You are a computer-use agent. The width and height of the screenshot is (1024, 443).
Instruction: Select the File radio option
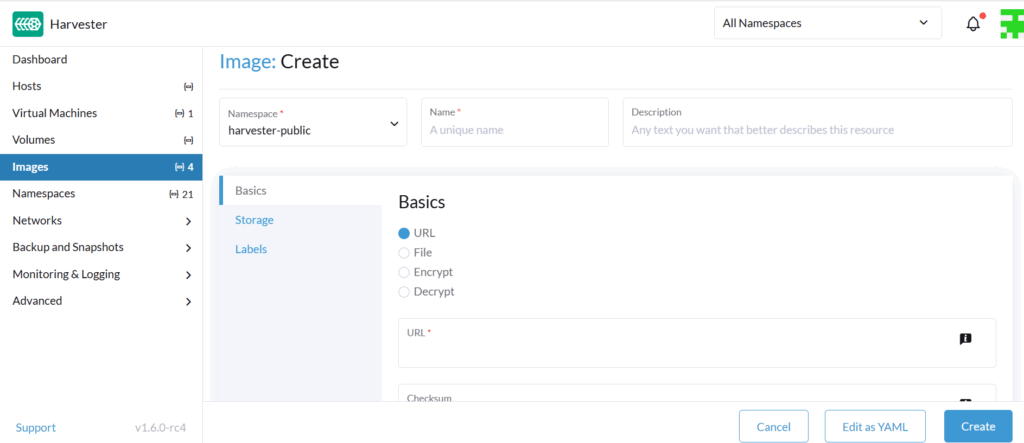(404, 253)
